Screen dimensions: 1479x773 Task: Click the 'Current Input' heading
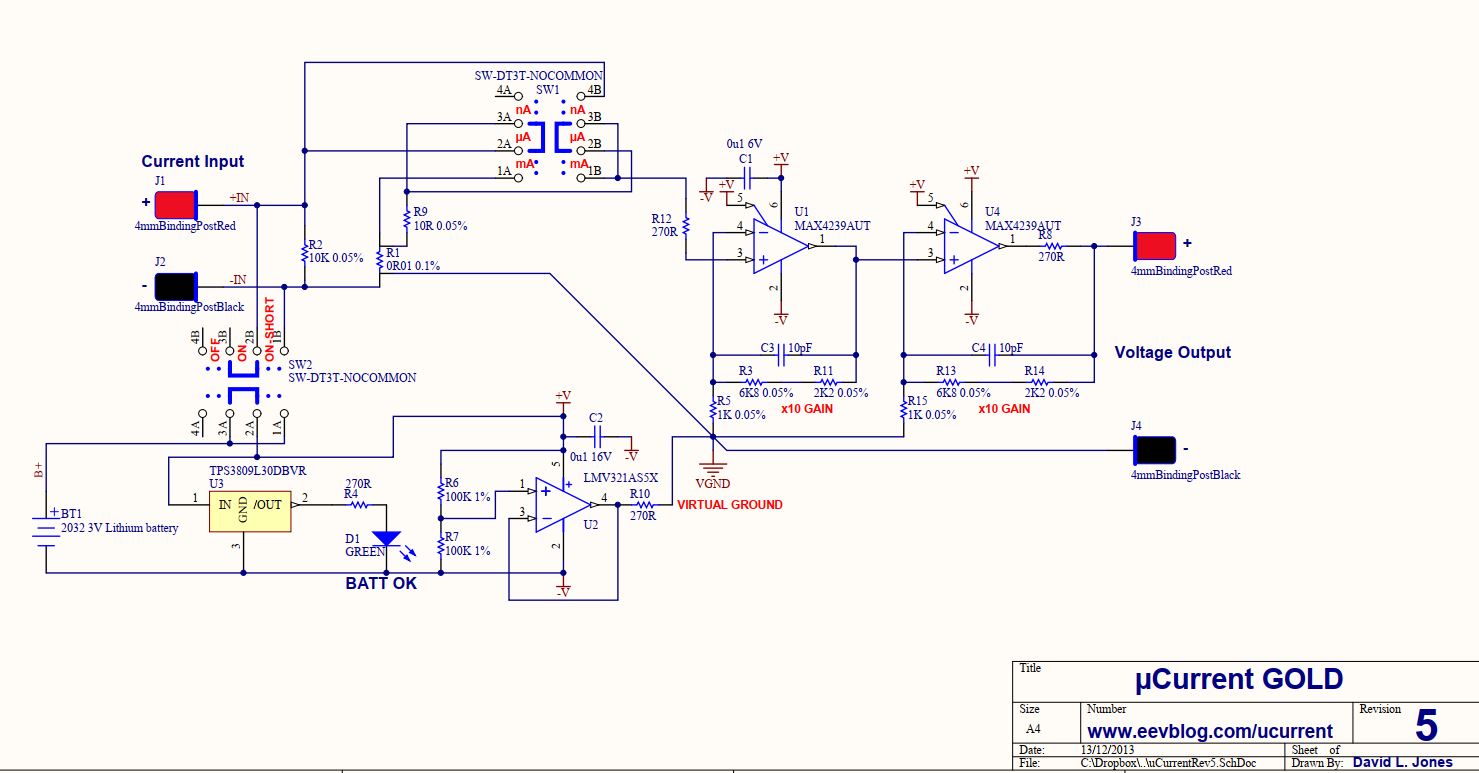[193, 161]
